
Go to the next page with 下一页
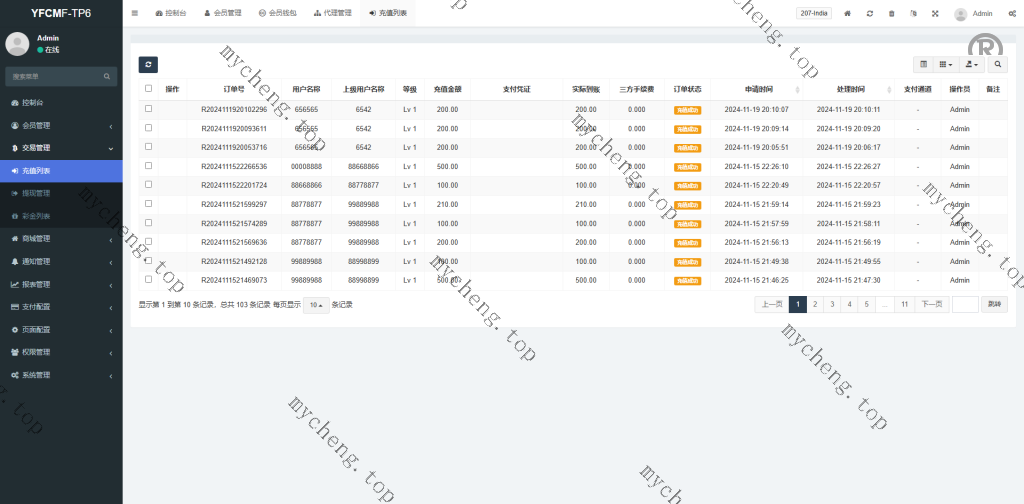[931, 304]
